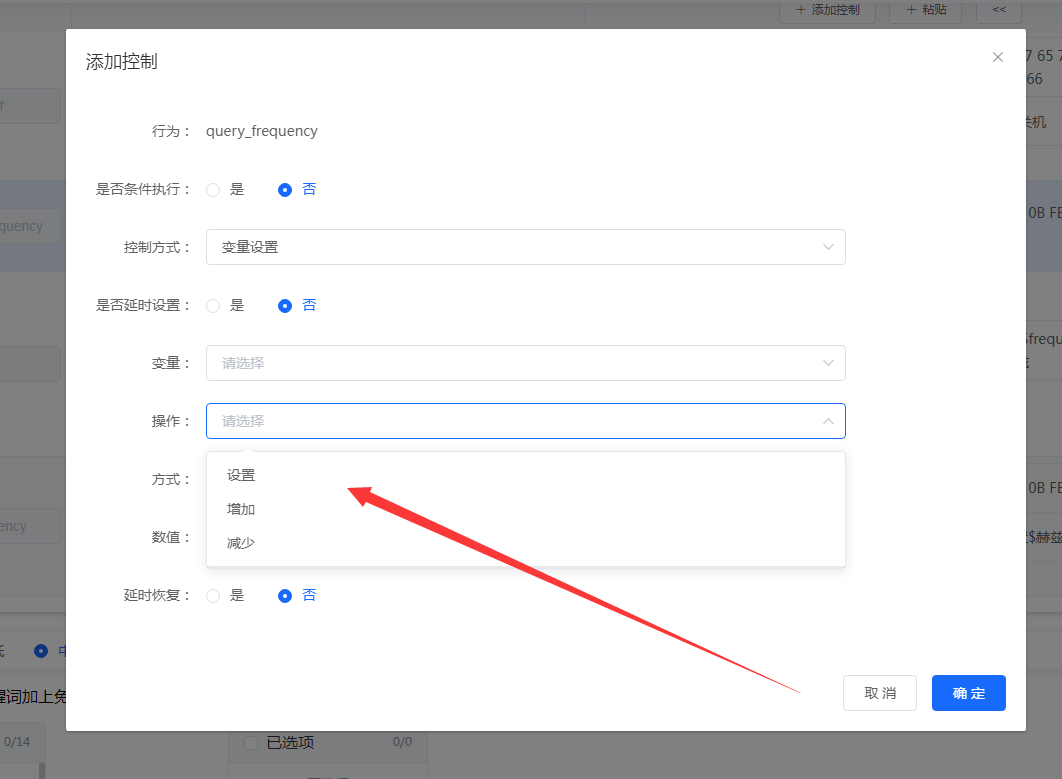The image size is (1062, 779).
Task: Select 减少 from the open operation dropdown
Action: click(x=241, y=543)
